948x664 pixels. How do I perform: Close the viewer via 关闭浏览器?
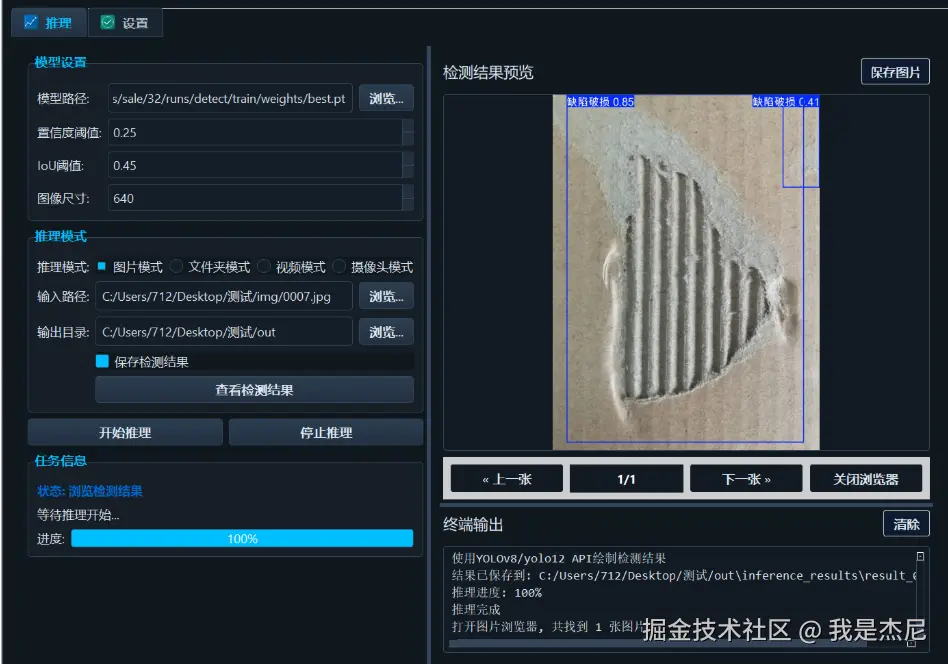coord(865,478)
